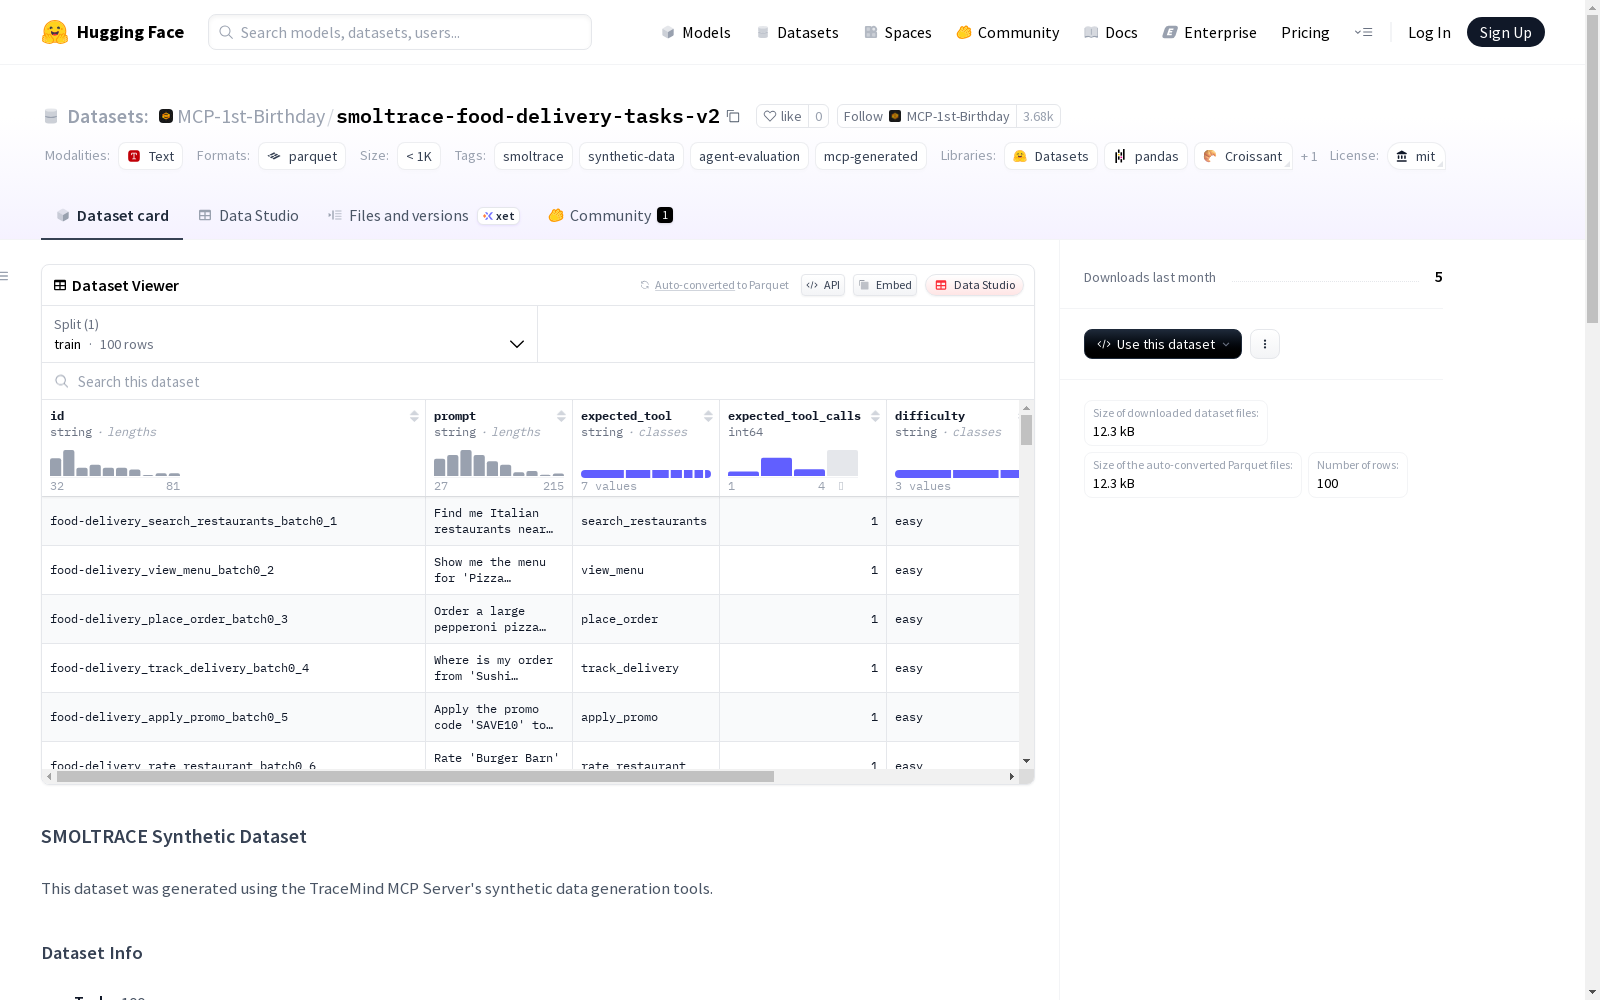Click the Datasets library tag
The image size is (1600, 1000).
pos(1051,156)
